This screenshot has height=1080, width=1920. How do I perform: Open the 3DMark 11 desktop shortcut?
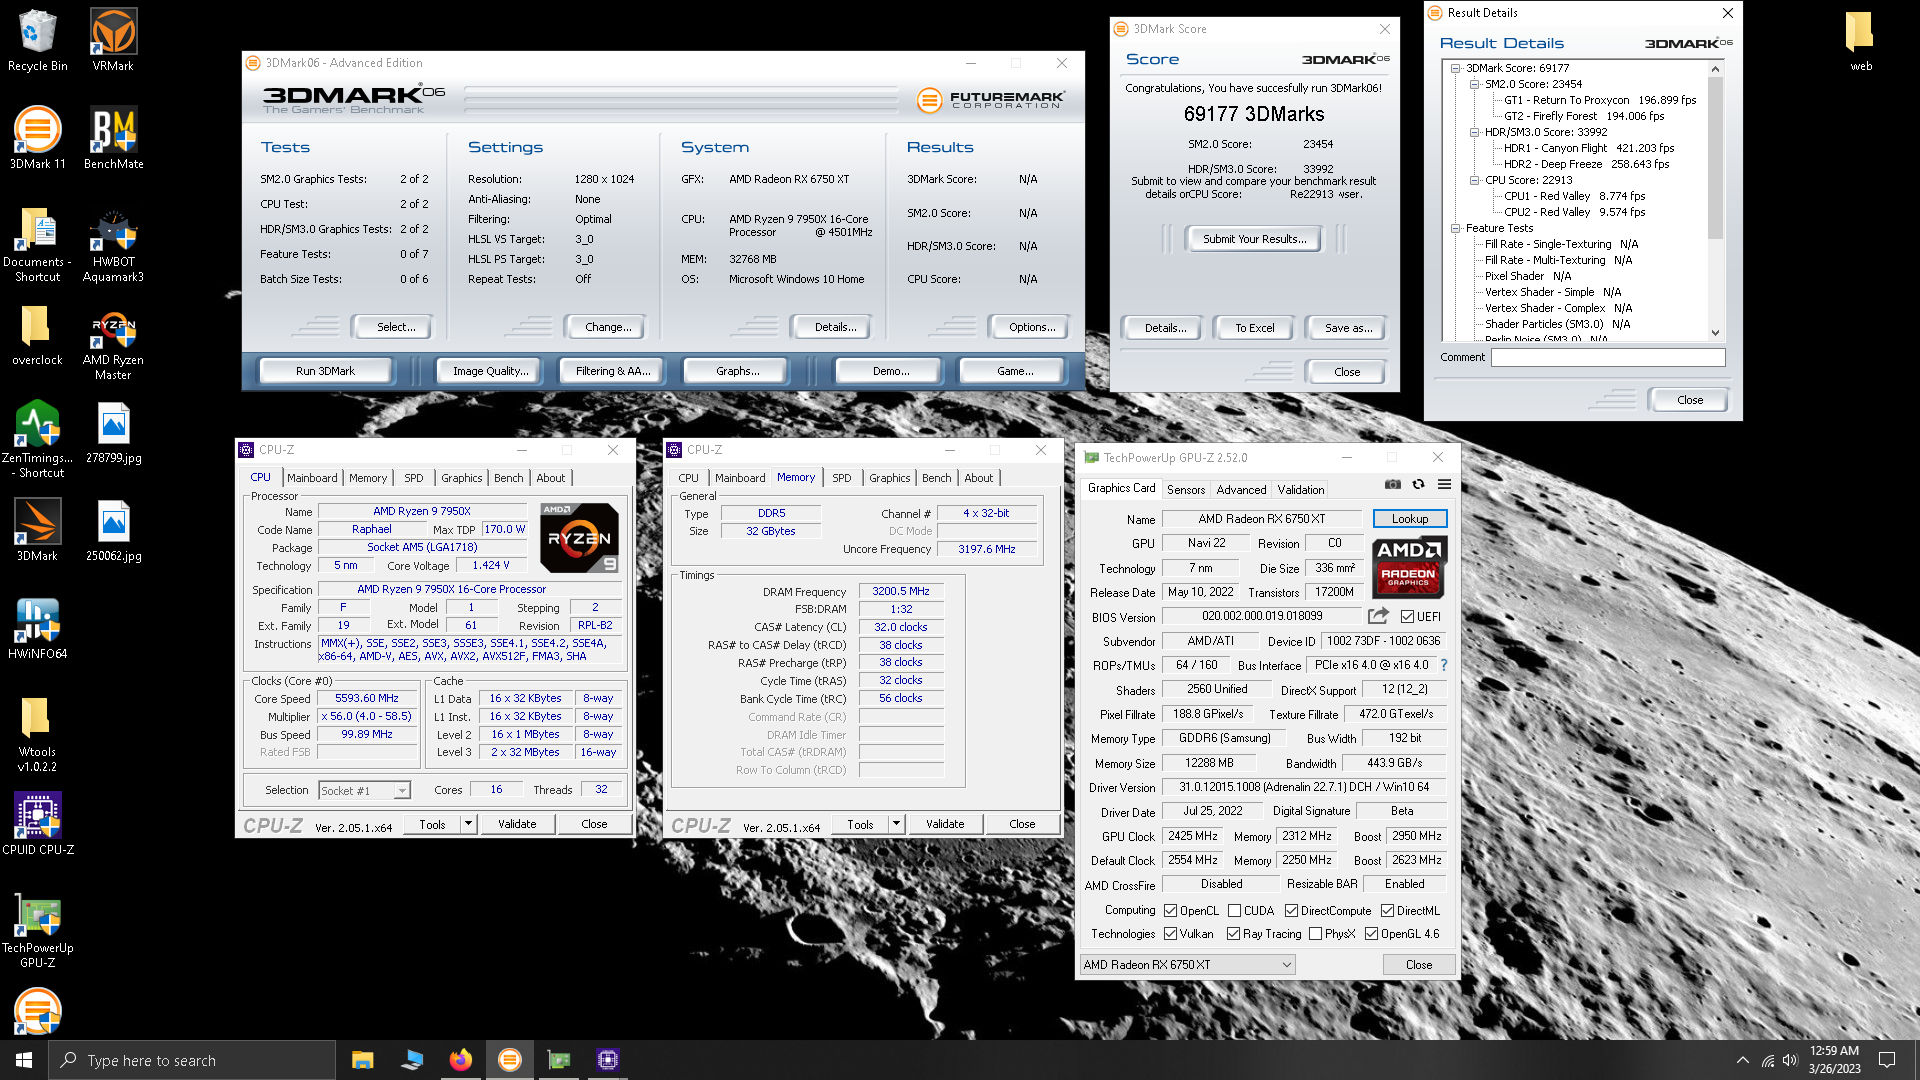click(37, 138)
